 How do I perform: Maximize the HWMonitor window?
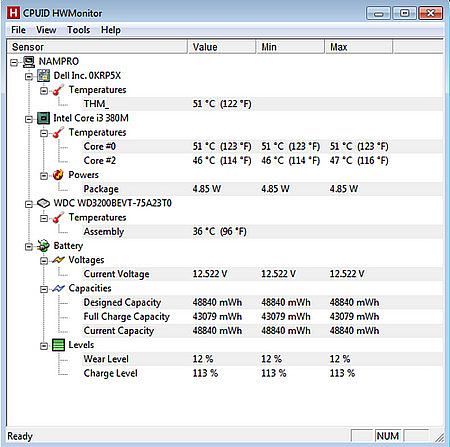tap(404, 13)
